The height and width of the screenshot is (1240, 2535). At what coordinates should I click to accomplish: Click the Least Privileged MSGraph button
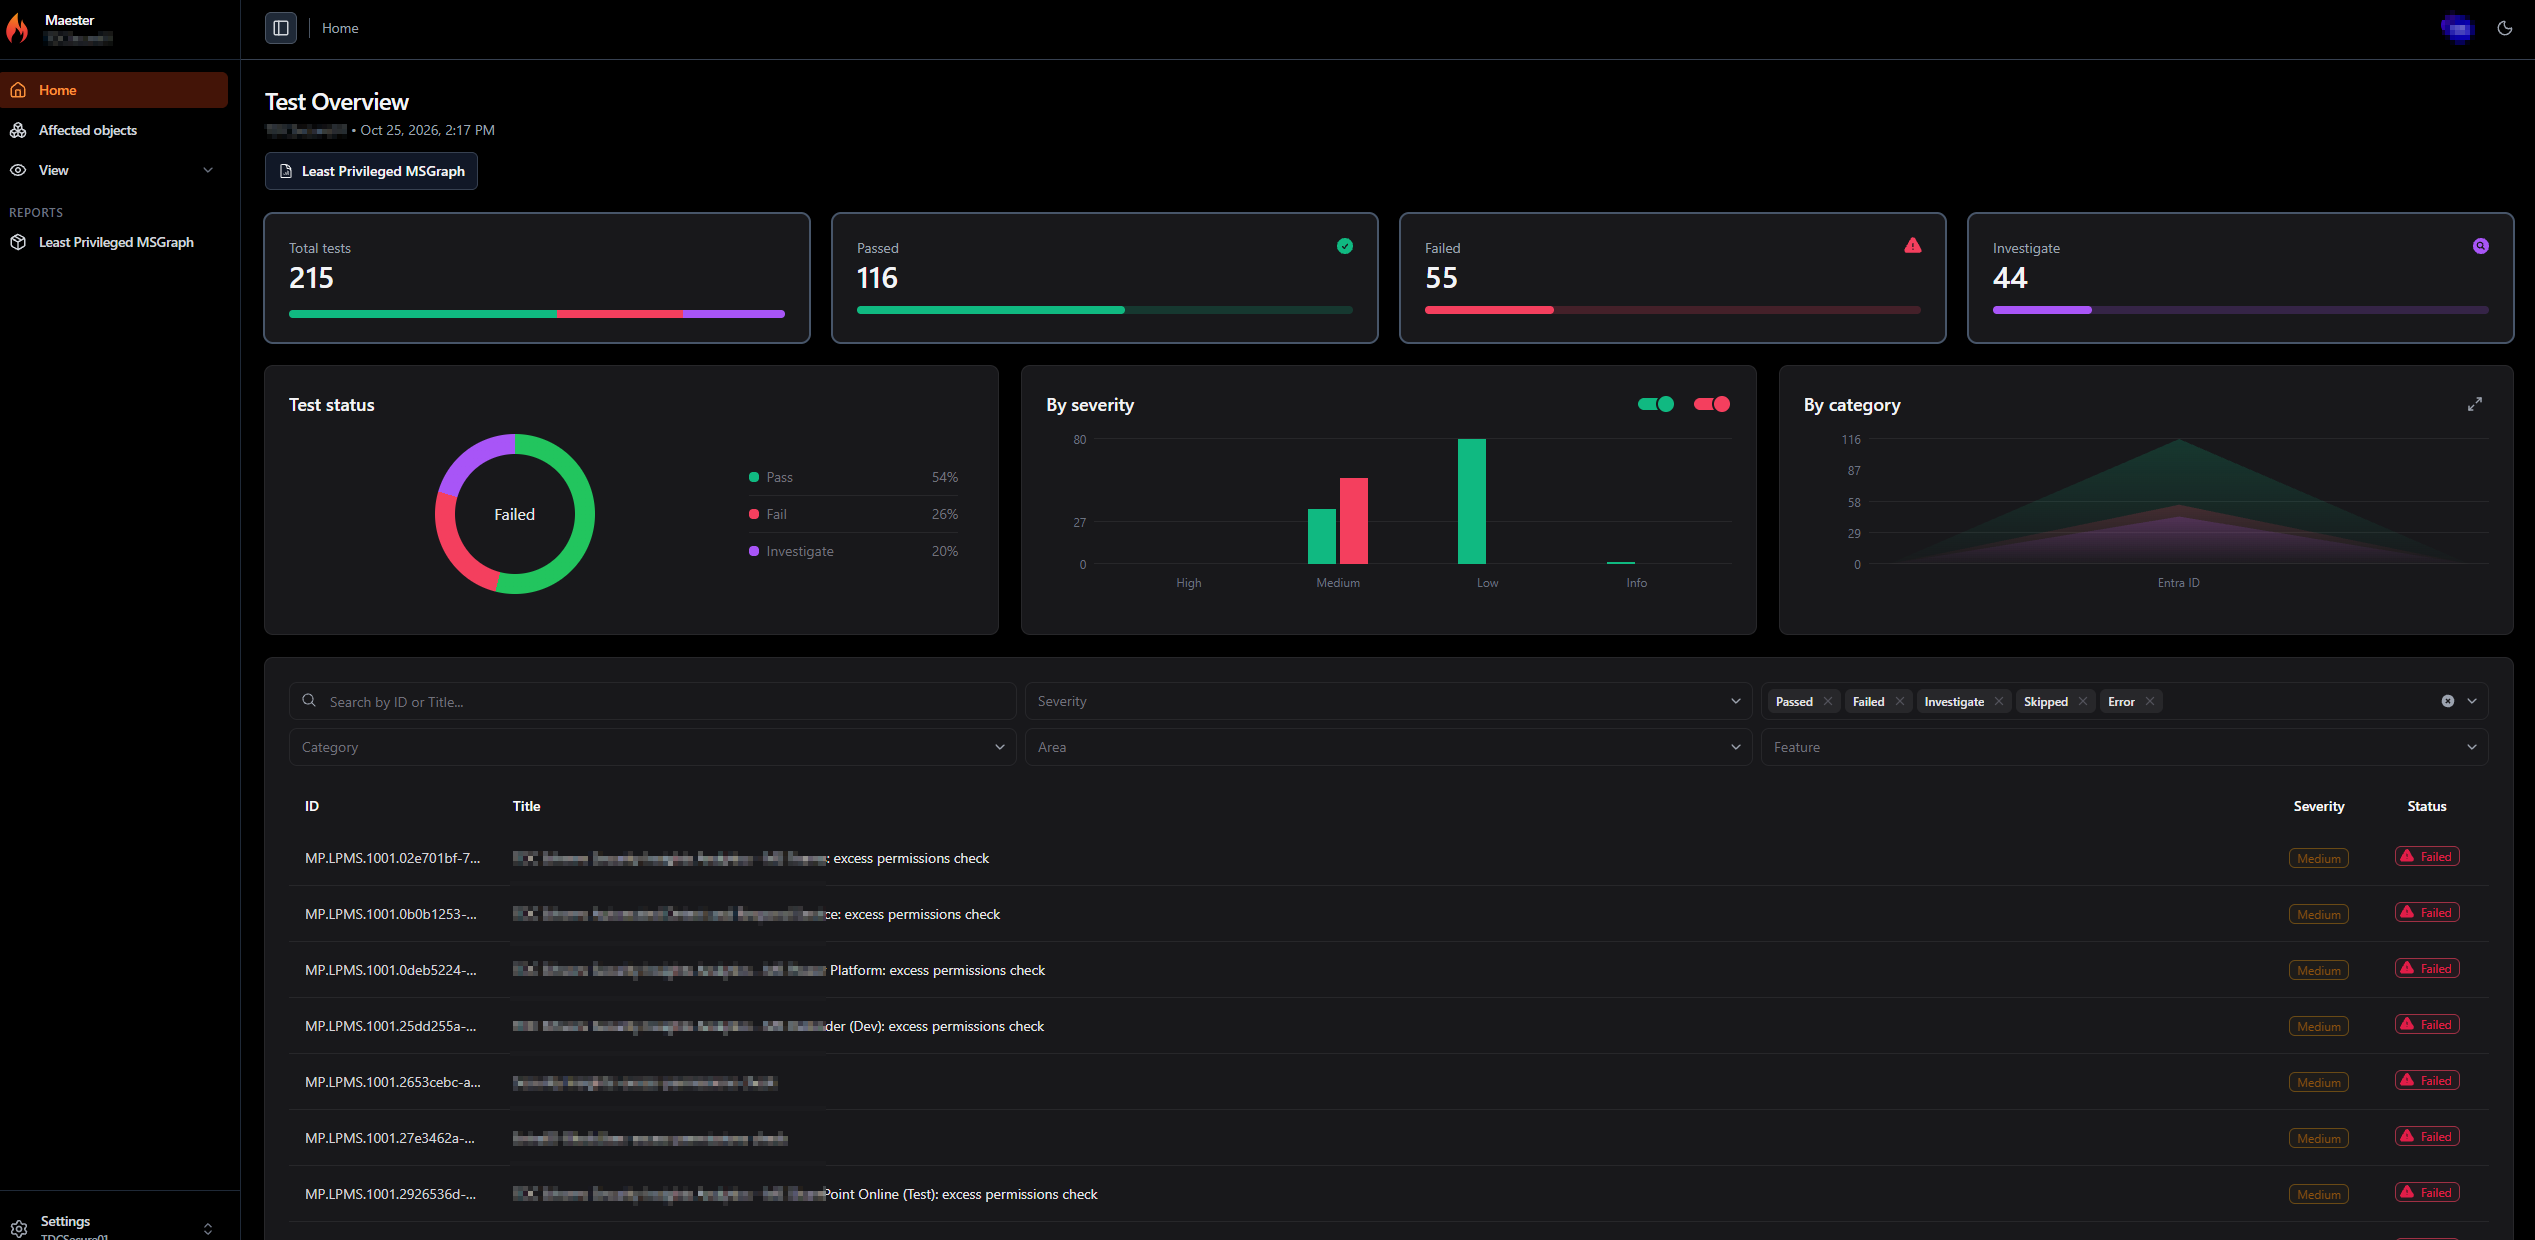coord(371,171)
